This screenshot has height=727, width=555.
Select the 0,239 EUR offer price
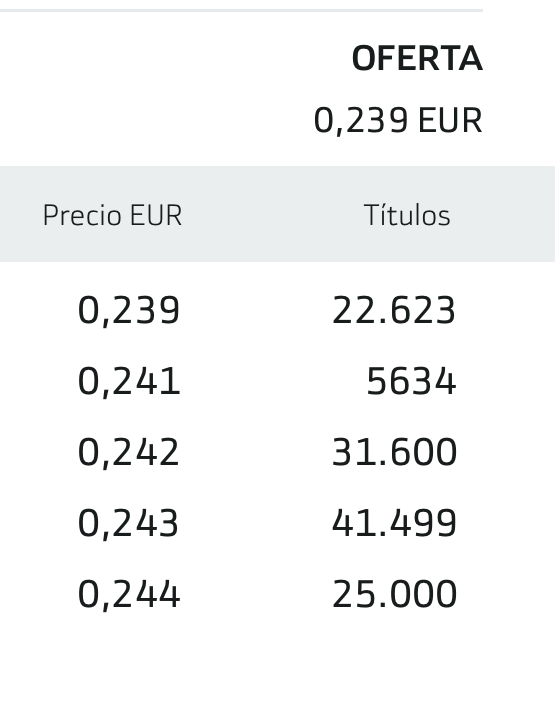click(x=398, y=121)
